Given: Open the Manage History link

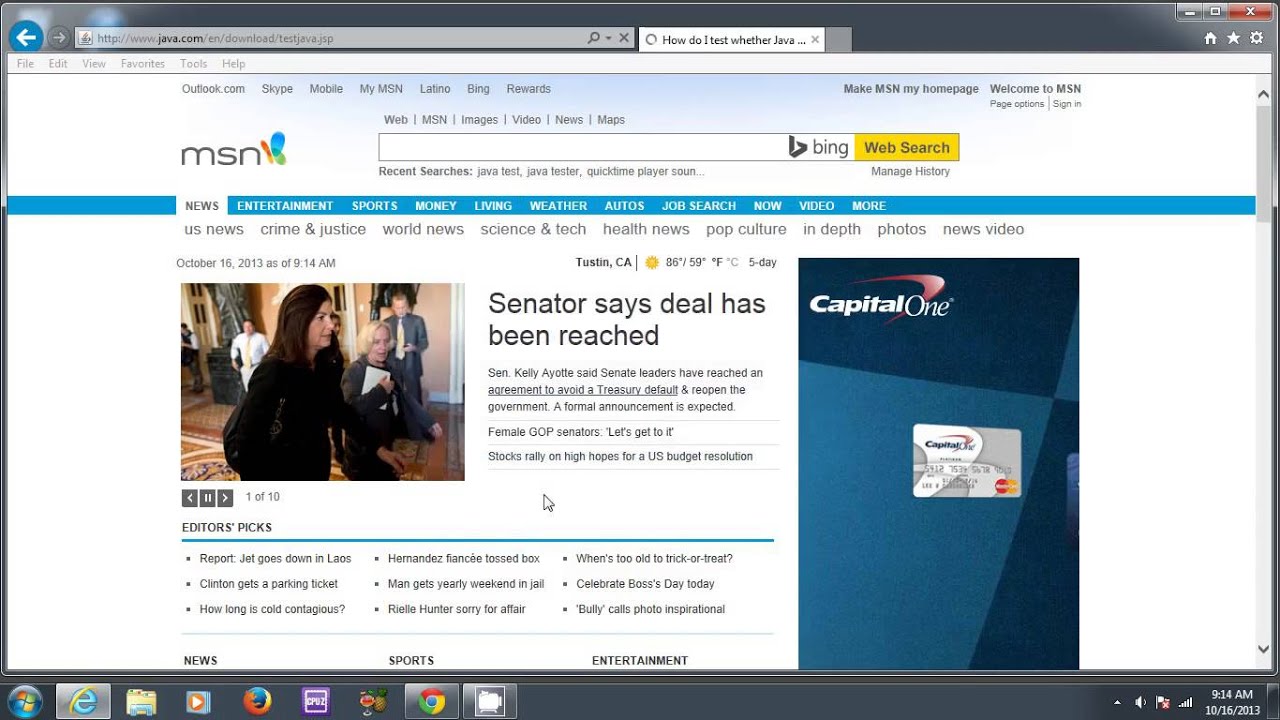Looking at the screenshot, I should coord(910,171).
